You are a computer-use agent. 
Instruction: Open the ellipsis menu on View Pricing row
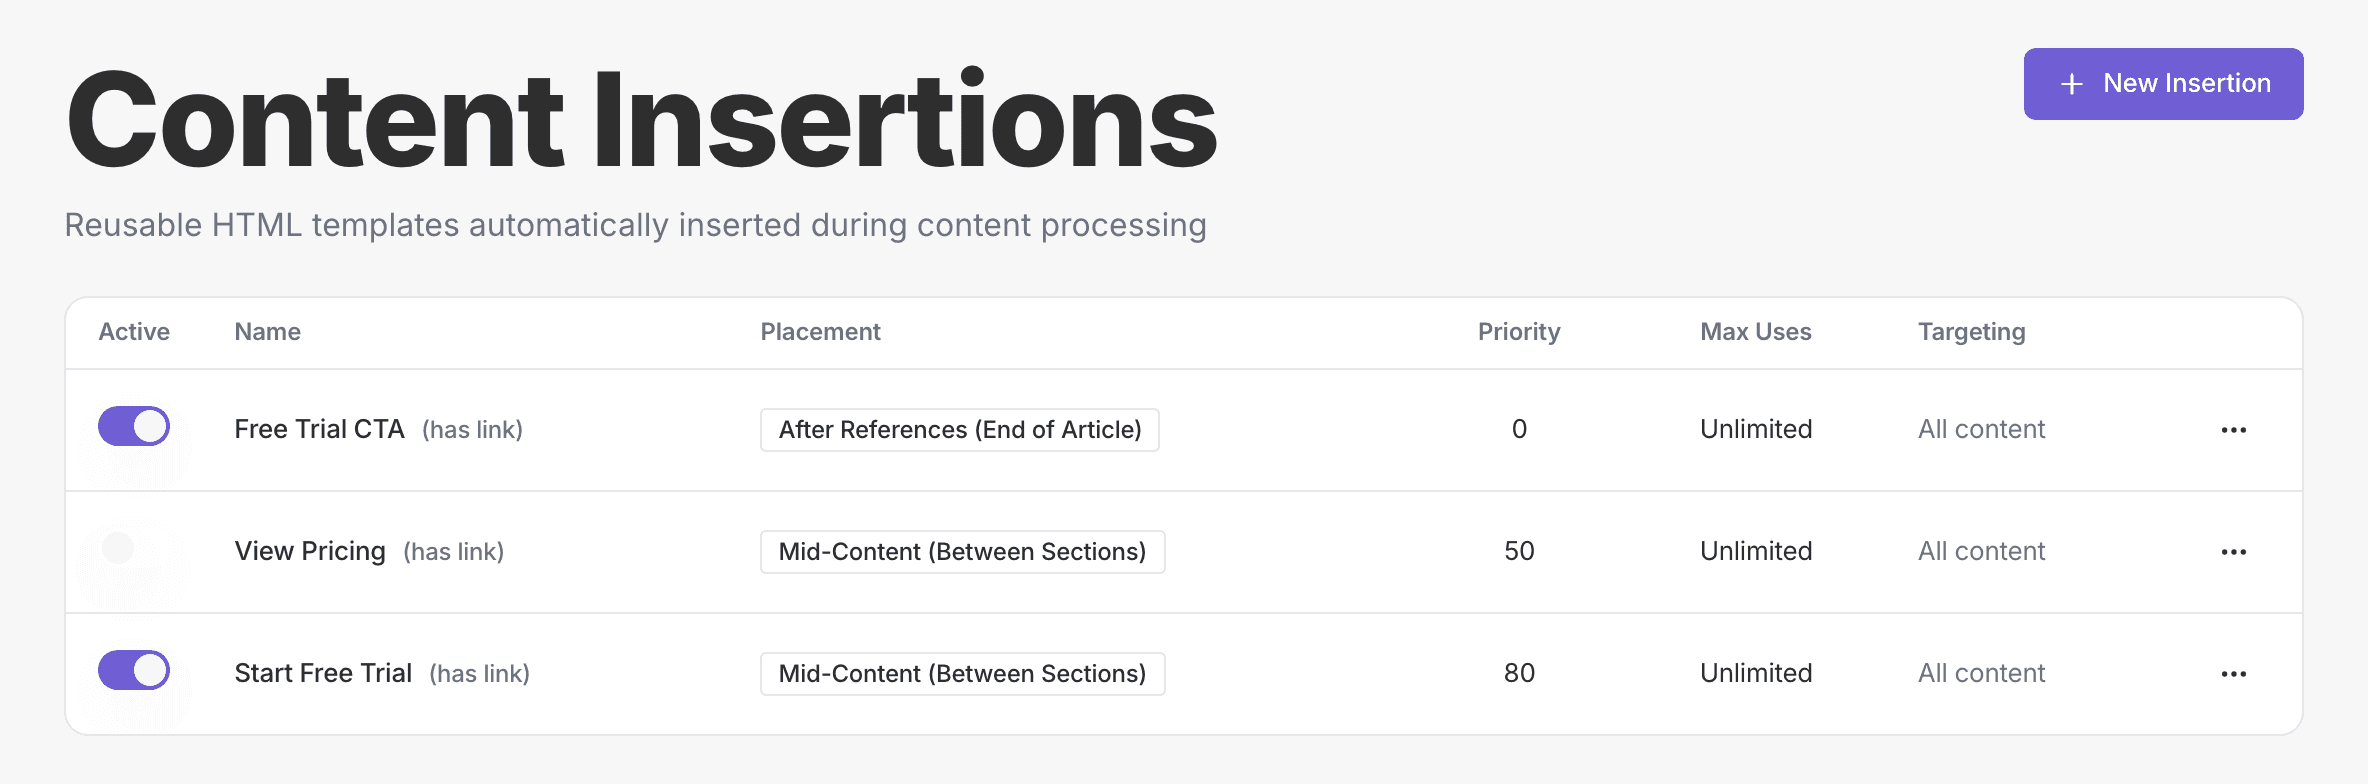[2234, 552]
